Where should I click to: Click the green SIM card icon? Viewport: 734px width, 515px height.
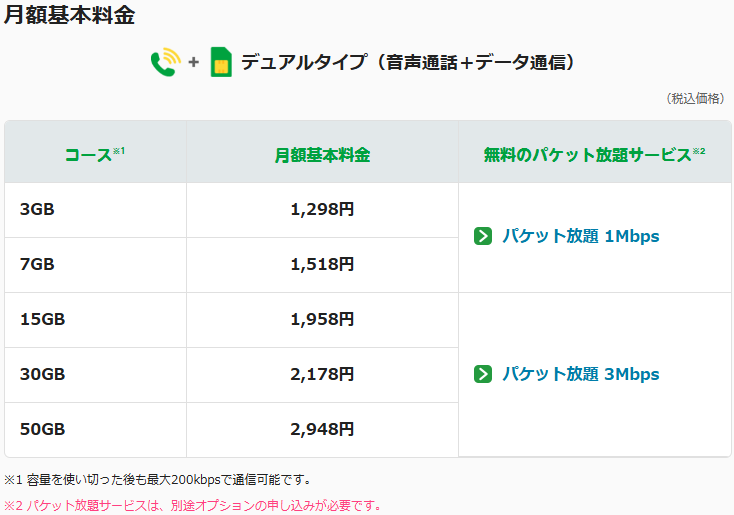[x=221, y=62]
